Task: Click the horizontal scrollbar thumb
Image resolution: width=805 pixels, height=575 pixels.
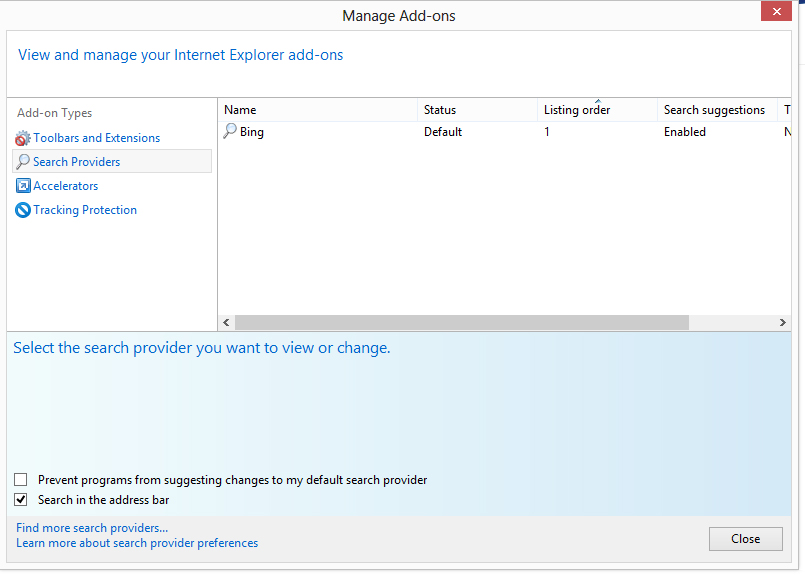Action: pos(461,323)
